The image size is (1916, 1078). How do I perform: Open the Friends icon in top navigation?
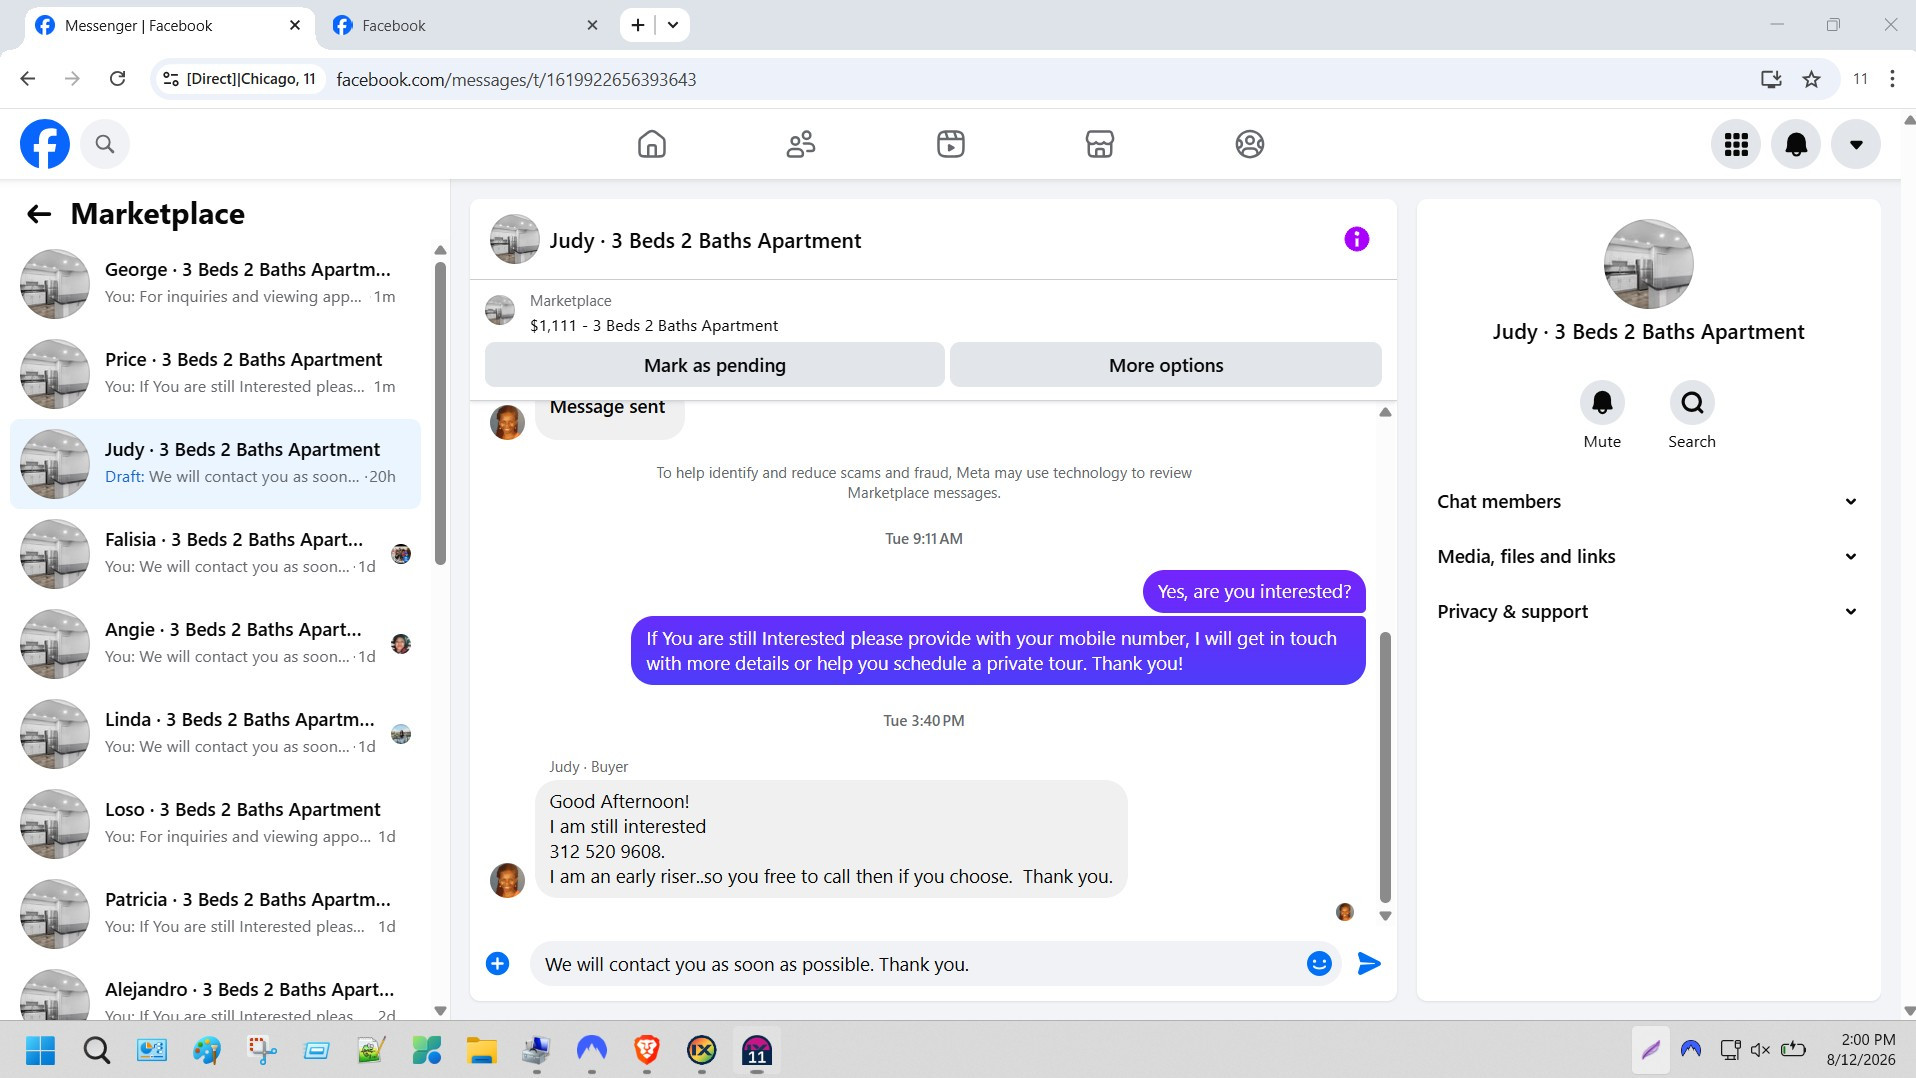(801, 144)
